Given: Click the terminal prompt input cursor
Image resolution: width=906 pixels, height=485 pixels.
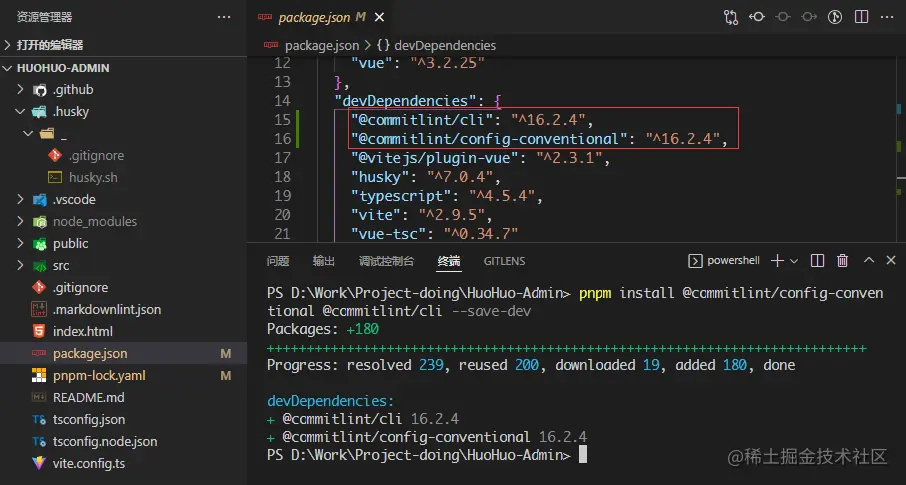Looking at the screenshot, I should coord(583,455).
